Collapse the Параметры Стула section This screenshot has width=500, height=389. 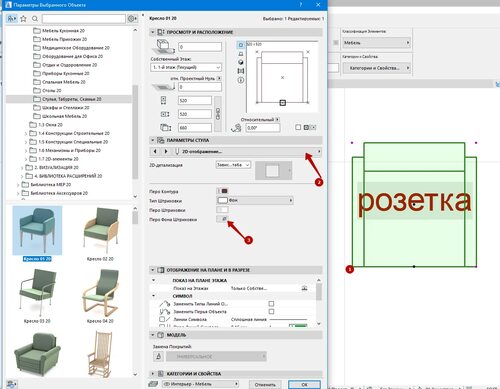[153, 140]
